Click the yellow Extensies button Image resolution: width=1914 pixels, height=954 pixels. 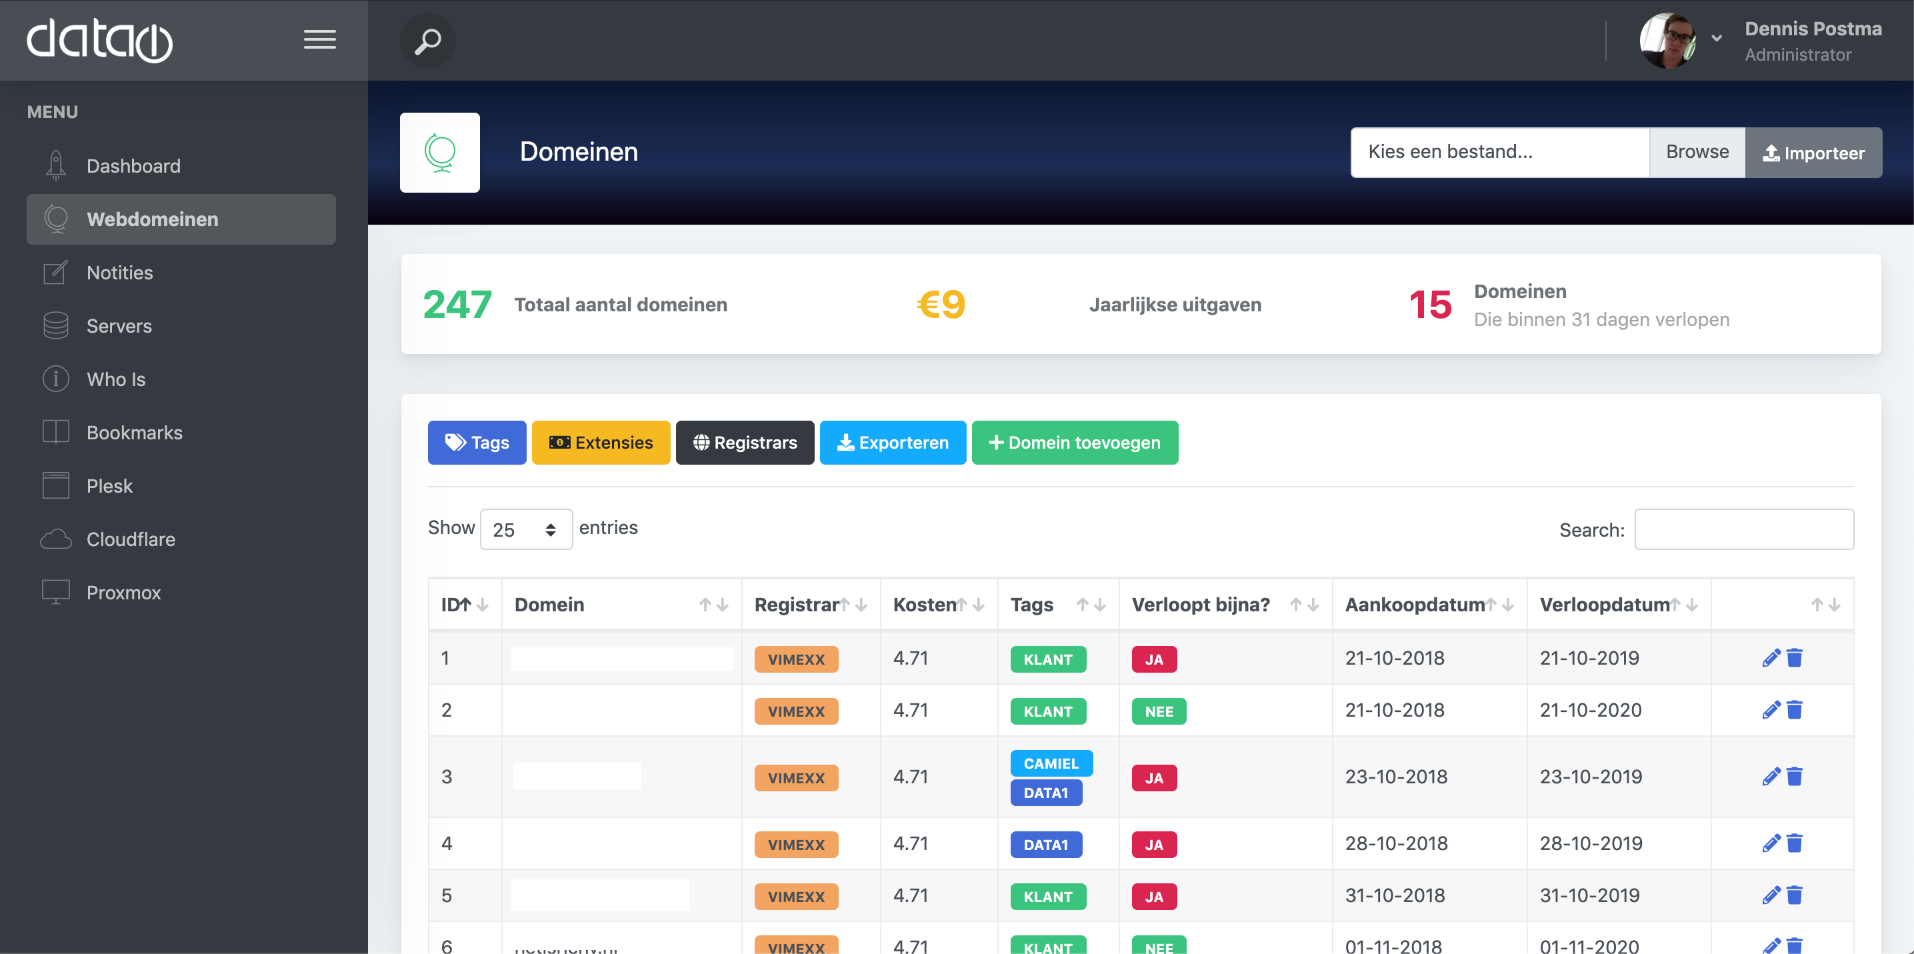(601, 443)
